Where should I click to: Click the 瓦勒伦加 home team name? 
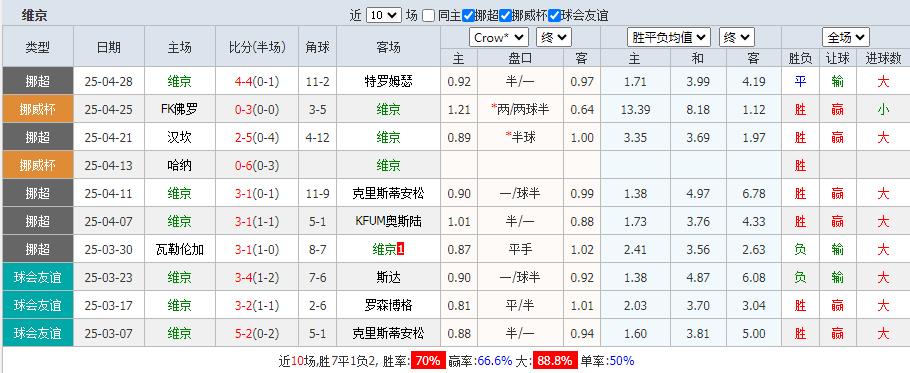tap(179, 249)
